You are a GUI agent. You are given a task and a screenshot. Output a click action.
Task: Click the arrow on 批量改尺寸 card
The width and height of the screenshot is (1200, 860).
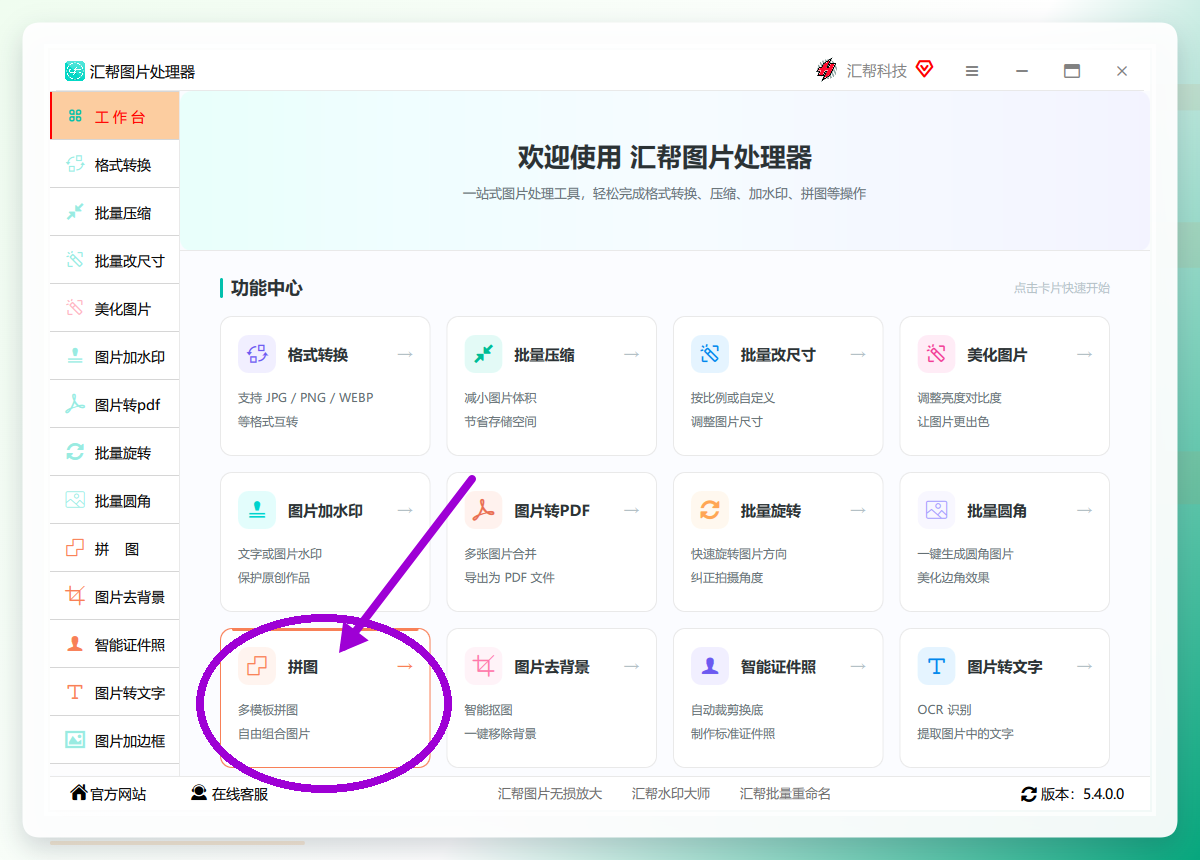click(858, 354)
